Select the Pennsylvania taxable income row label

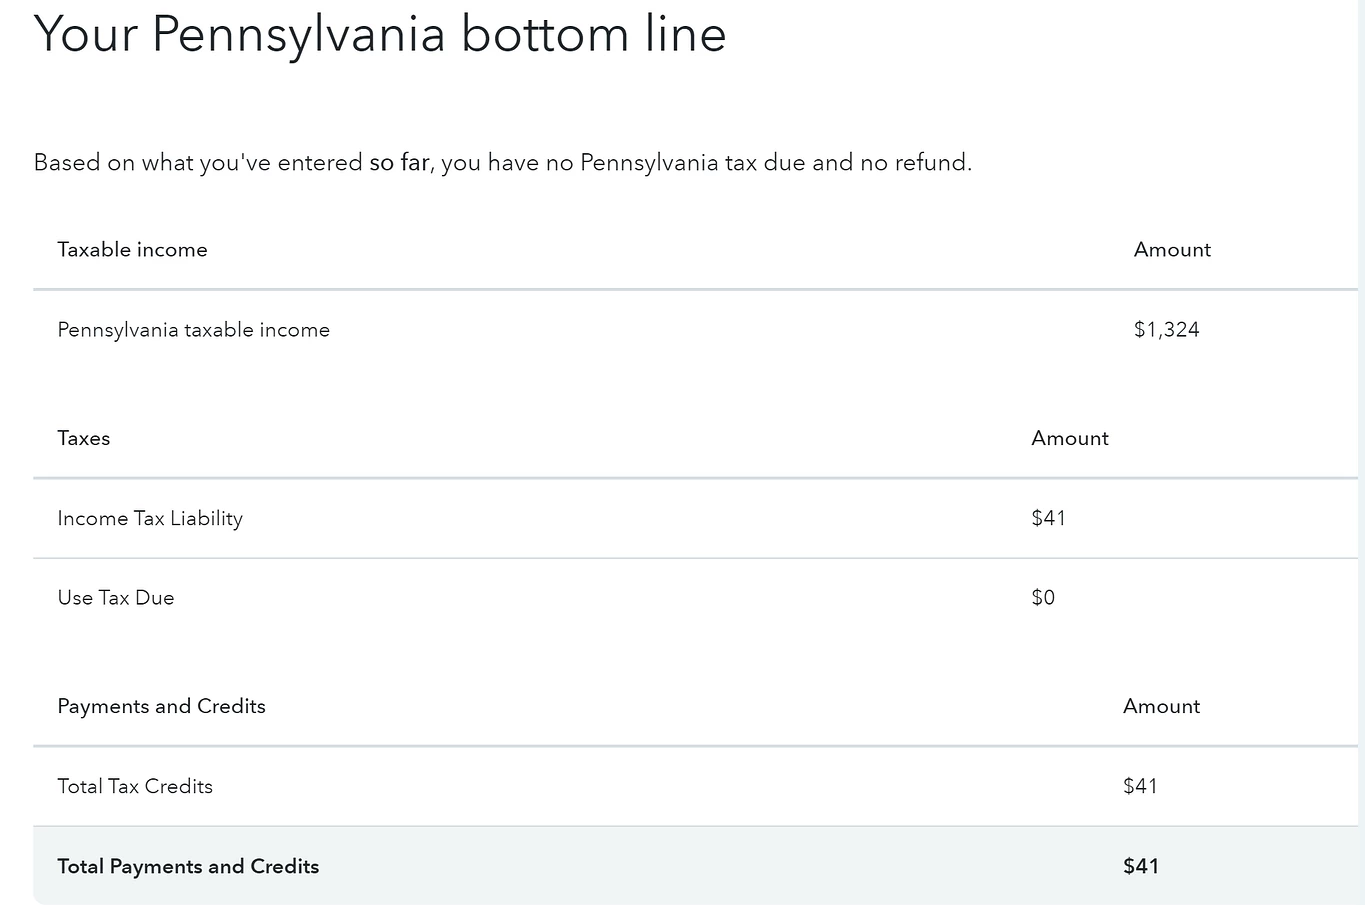point(193,330)
